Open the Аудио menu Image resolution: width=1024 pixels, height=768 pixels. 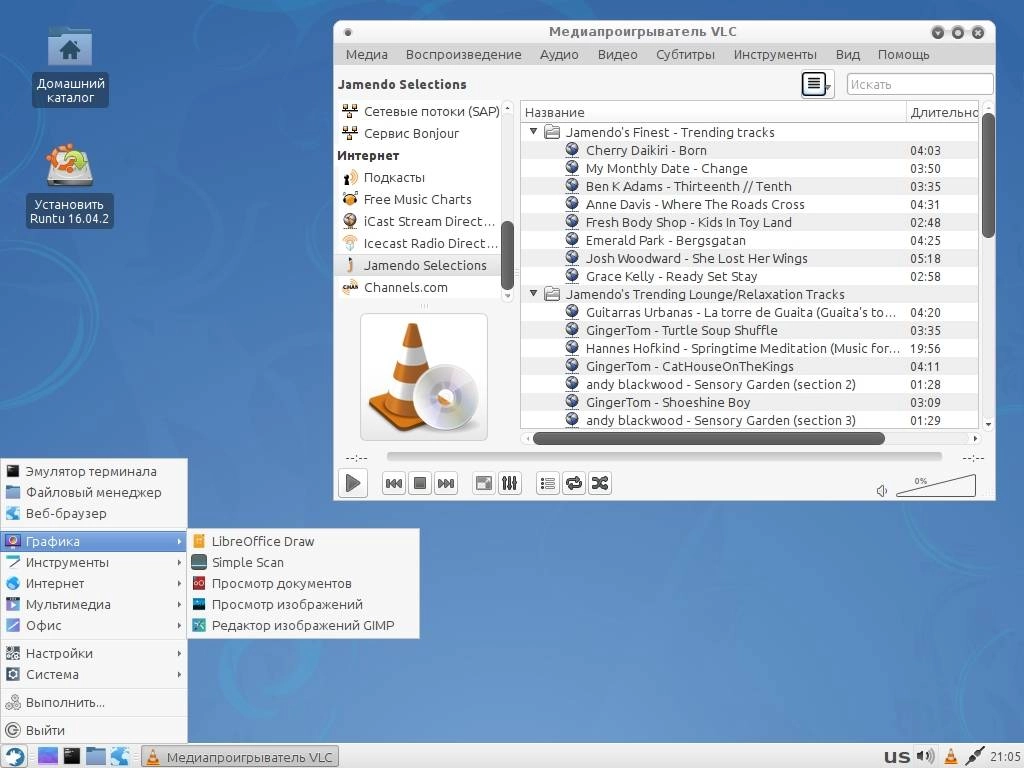point(559,55)
